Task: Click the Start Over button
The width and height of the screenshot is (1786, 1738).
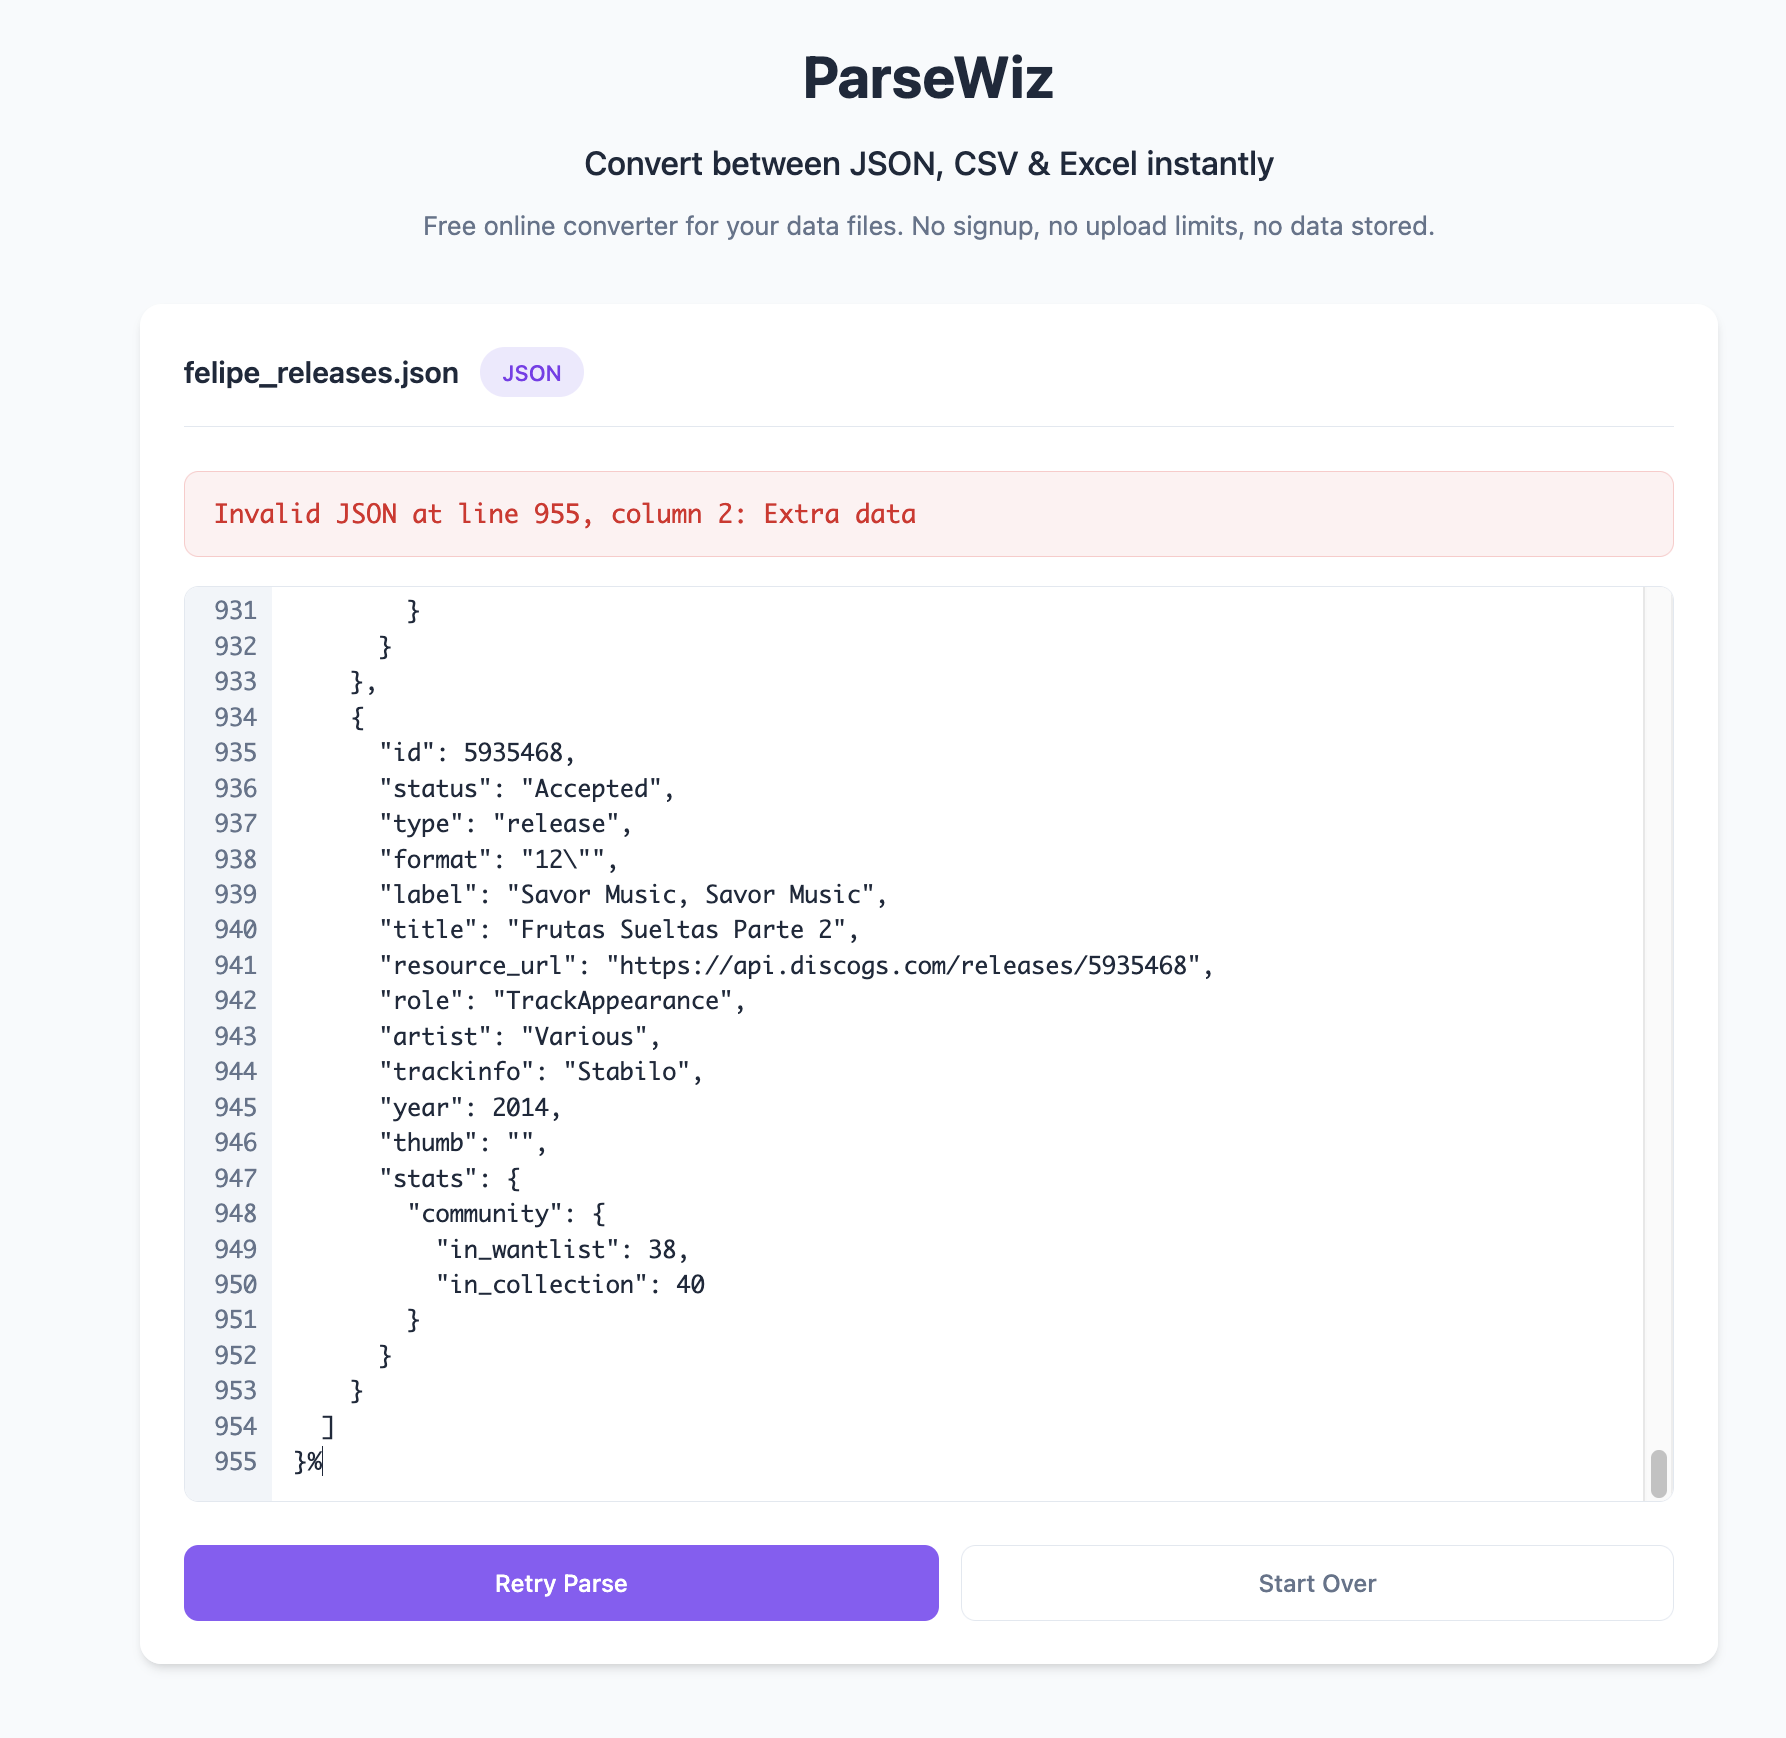Action: [1317, 1583]
